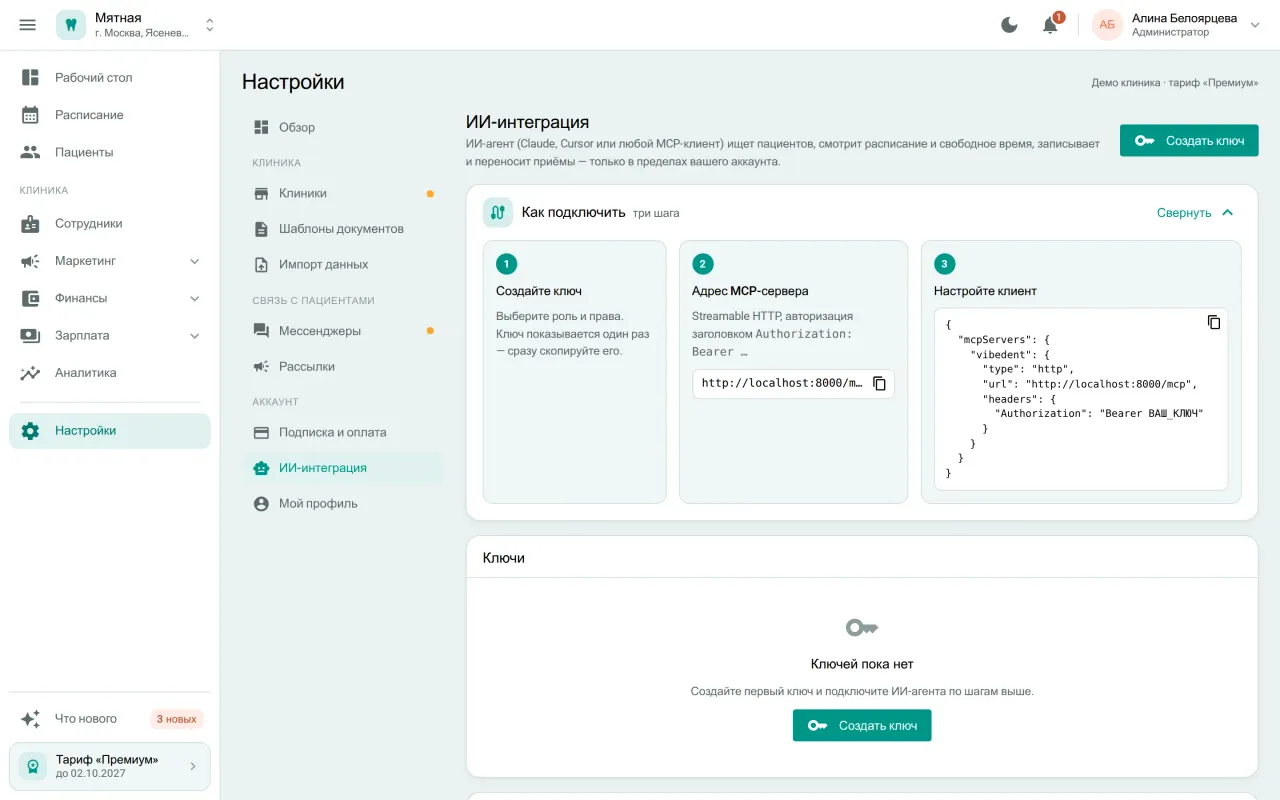Image resolution: width=1280 pixels, height=800 pixels.
Task: Copy the JSON client config icon
Action: 1214,322
